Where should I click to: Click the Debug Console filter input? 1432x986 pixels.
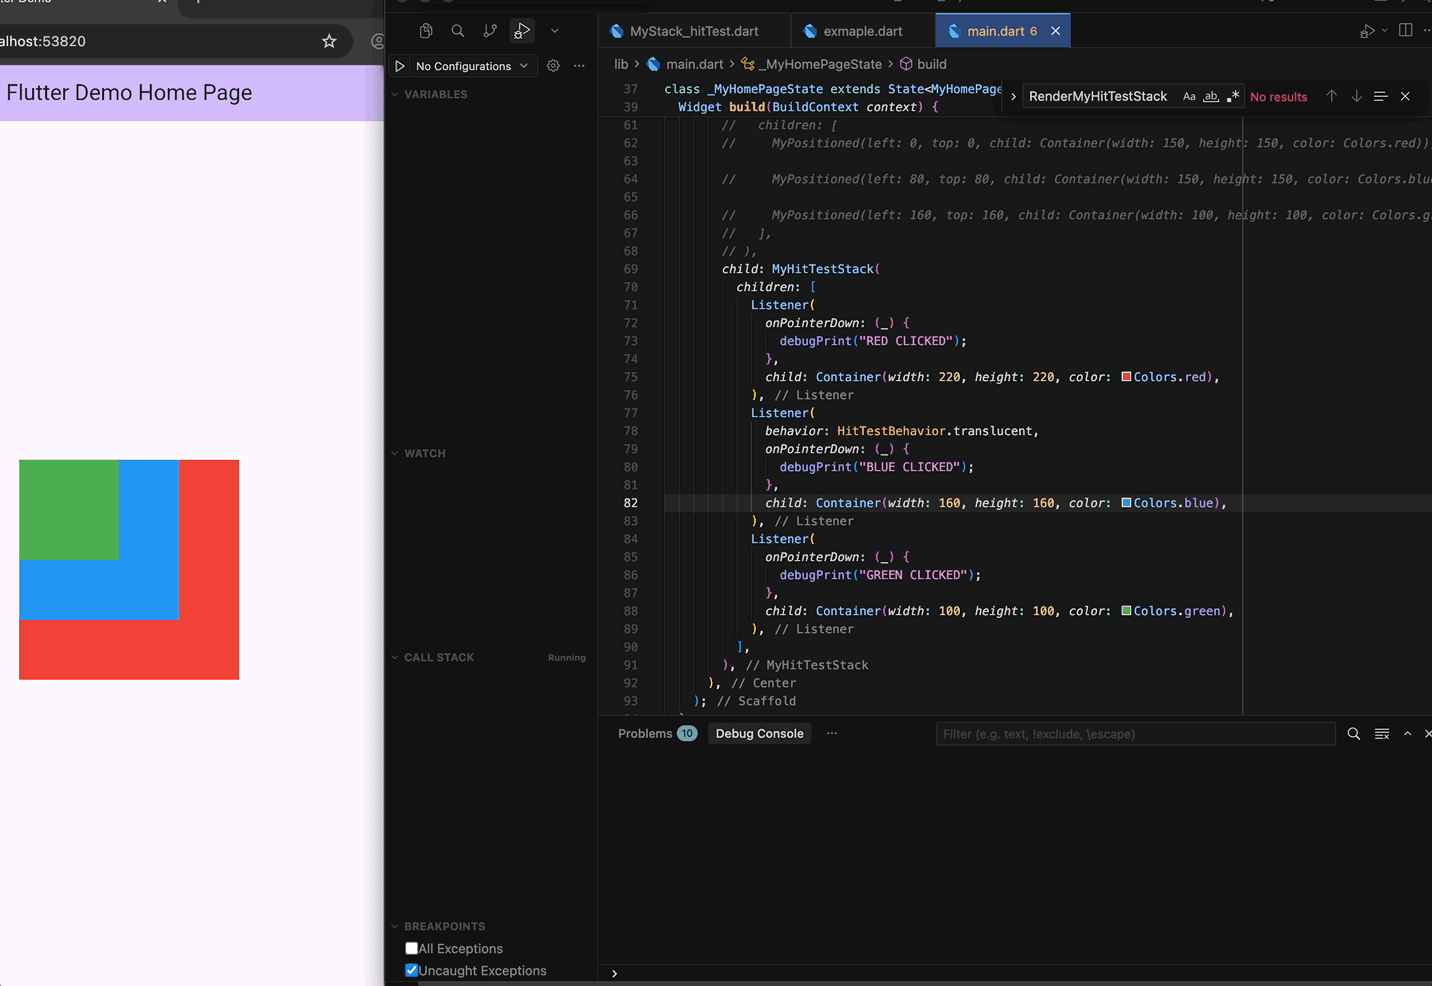tap(1135, 734)
